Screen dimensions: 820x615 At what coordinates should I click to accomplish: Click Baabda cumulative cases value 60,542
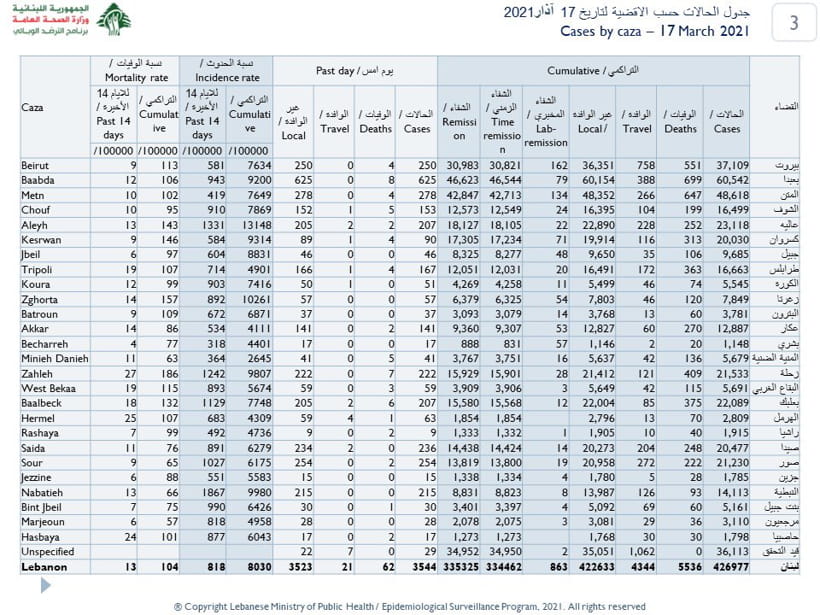tap(732, 180)
